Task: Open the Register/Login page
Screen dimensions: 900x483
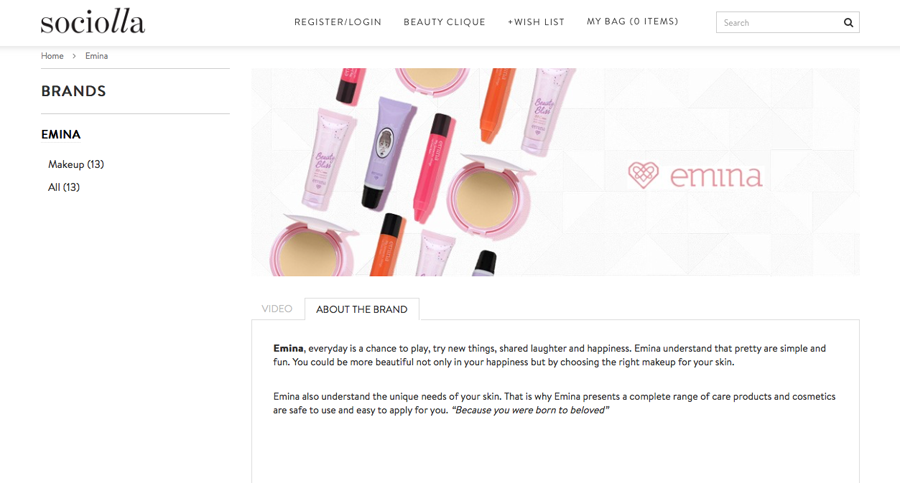Action: click(x=338, y=22)
